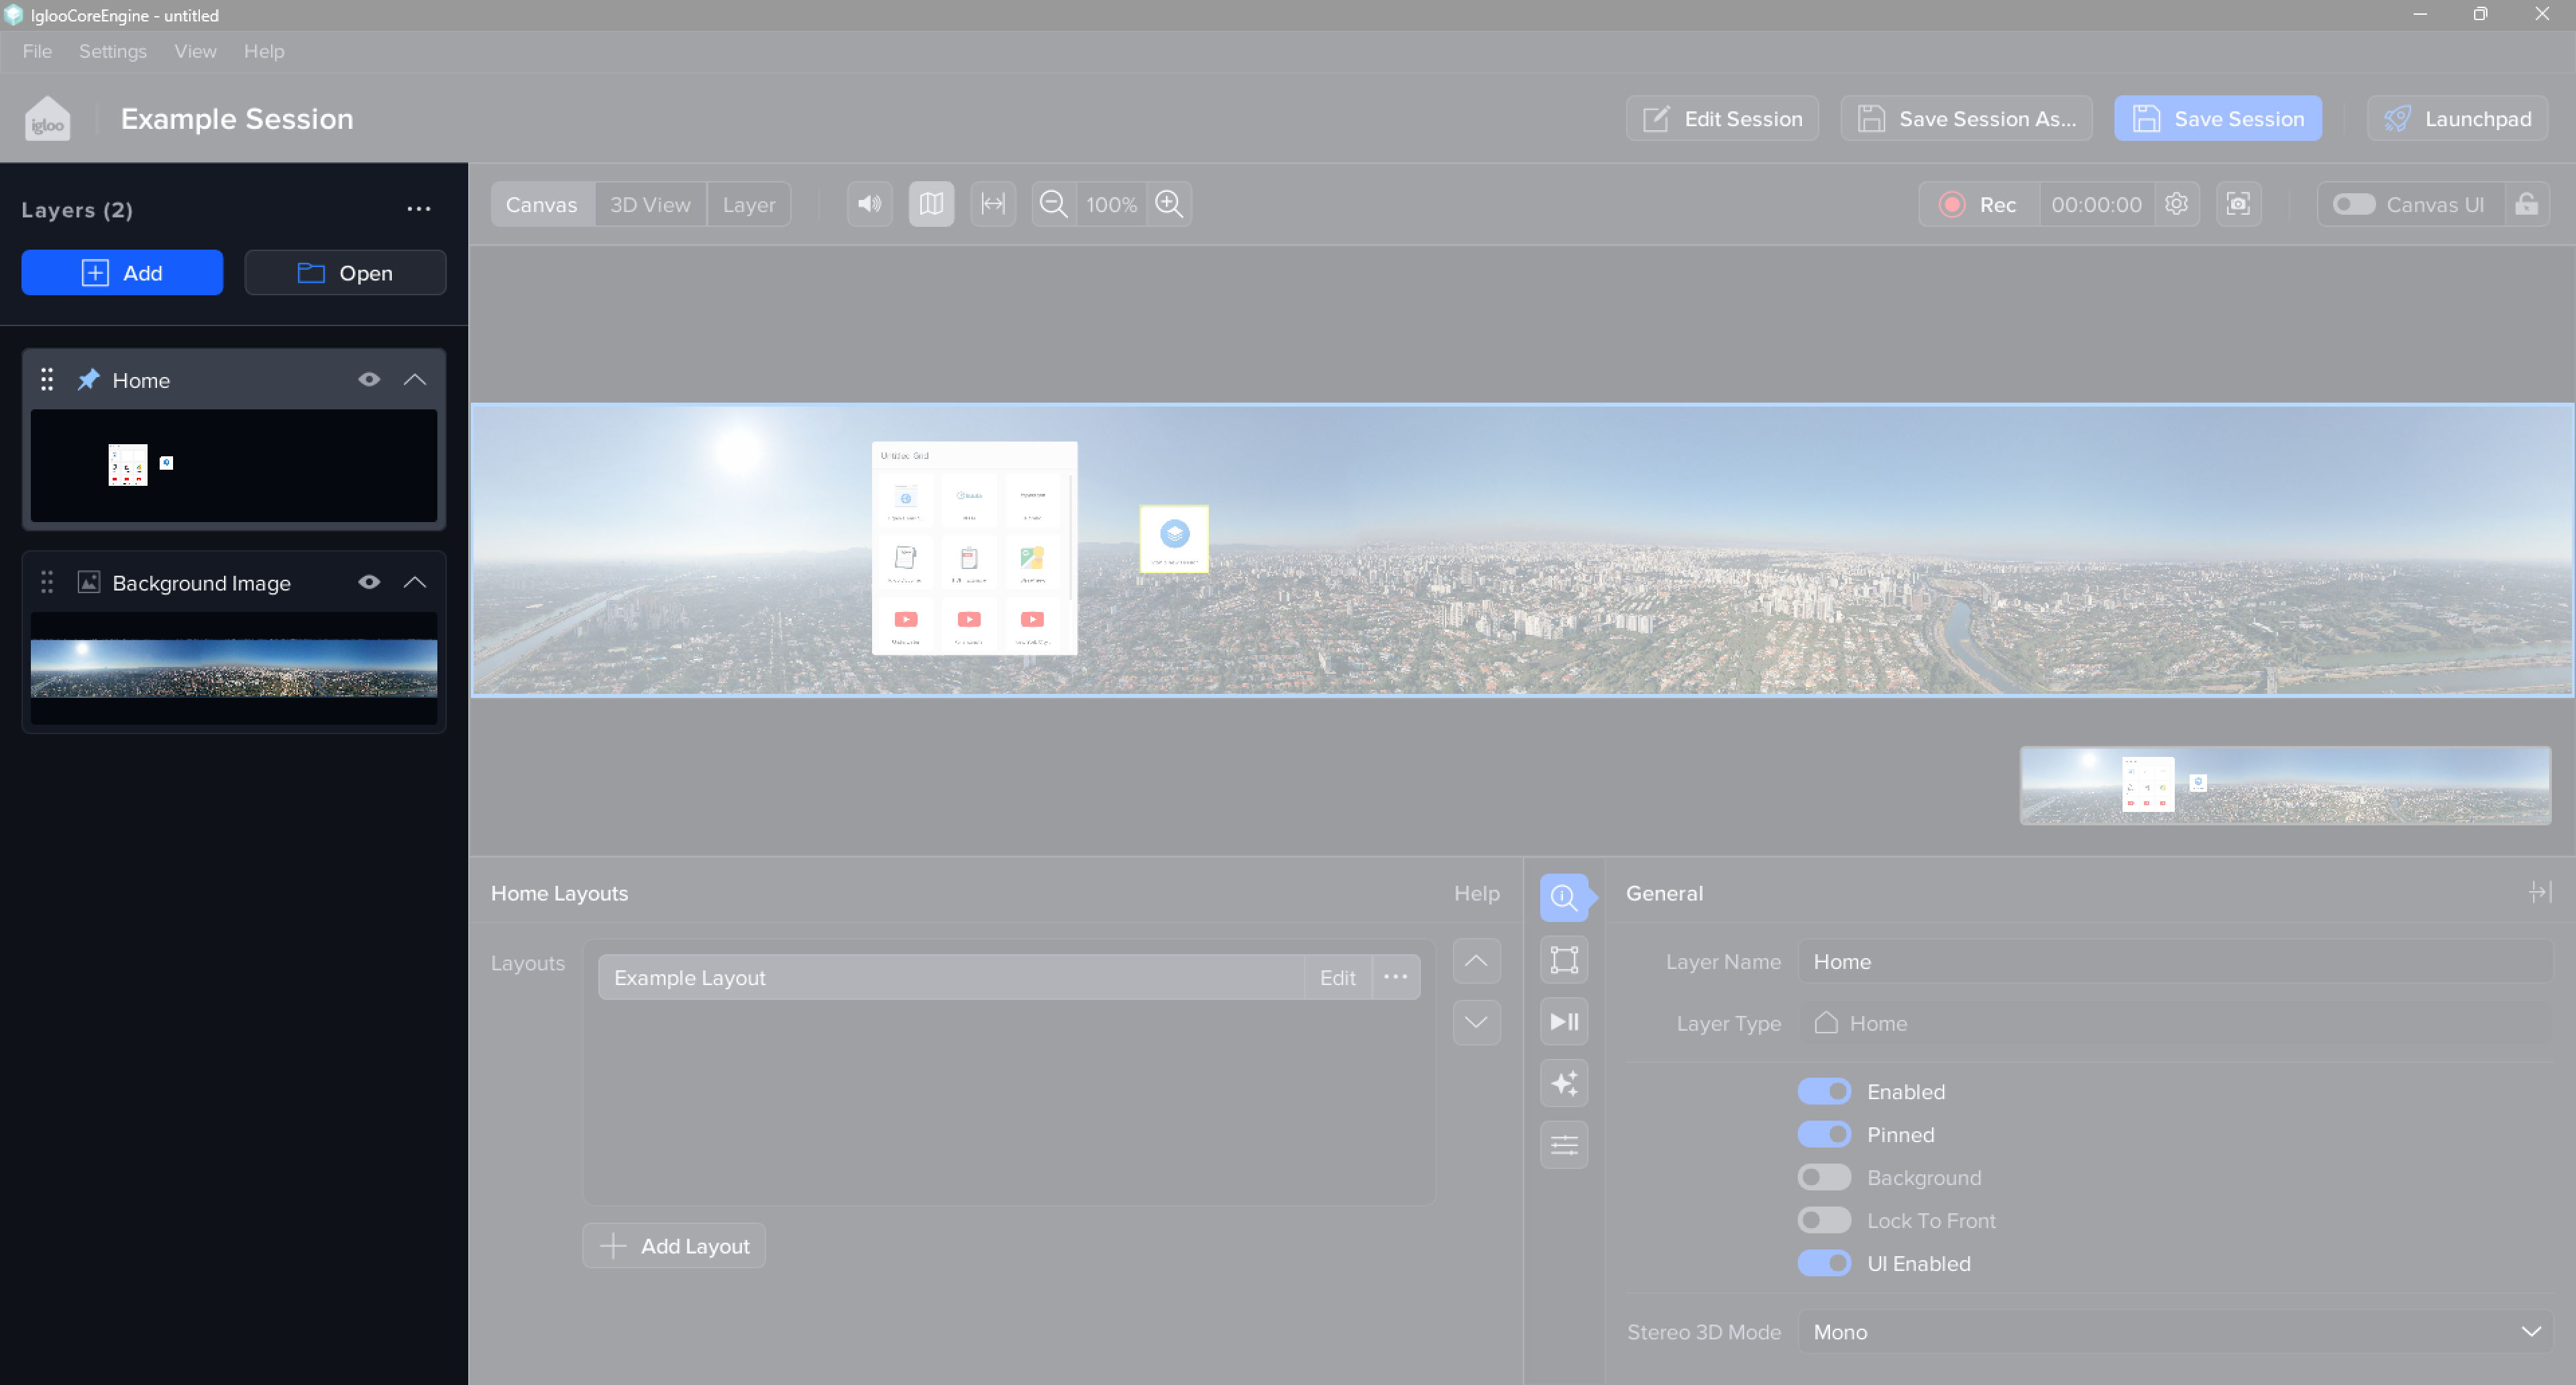
Task: Open the Stereo 3D Mode dropdown
Action: pyautogui.click(x=2175, y=1331)
